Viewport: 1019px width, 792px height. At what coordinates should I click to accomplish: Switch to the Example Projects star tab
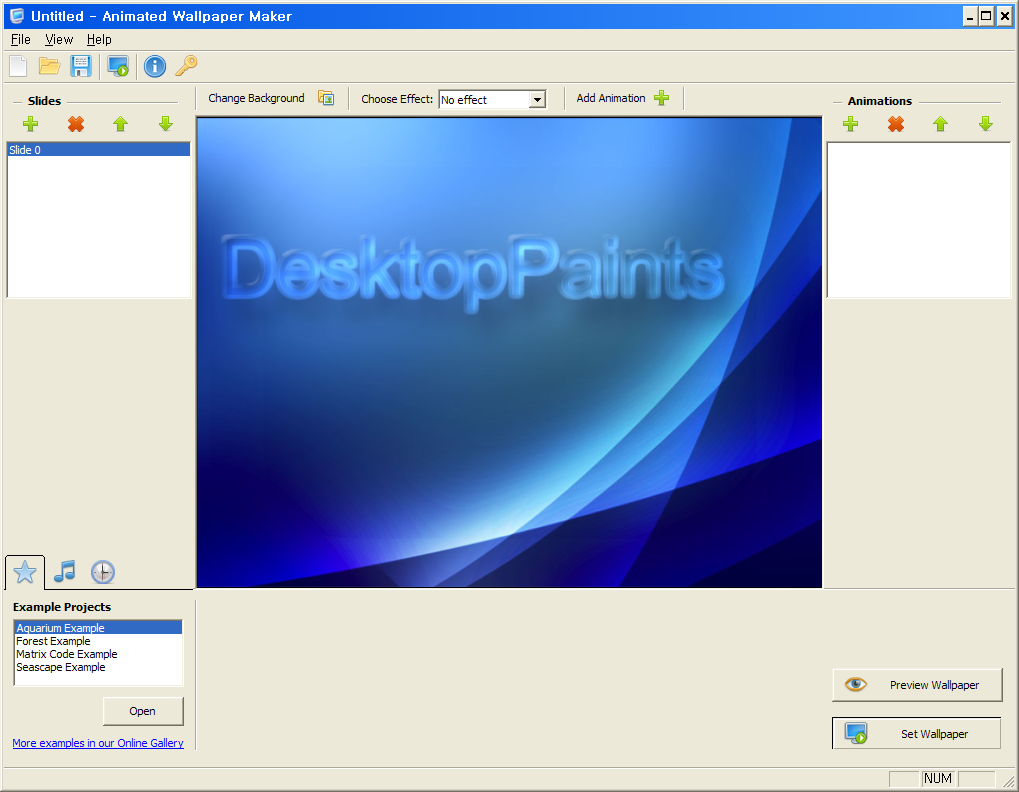[x=25, y=572]
